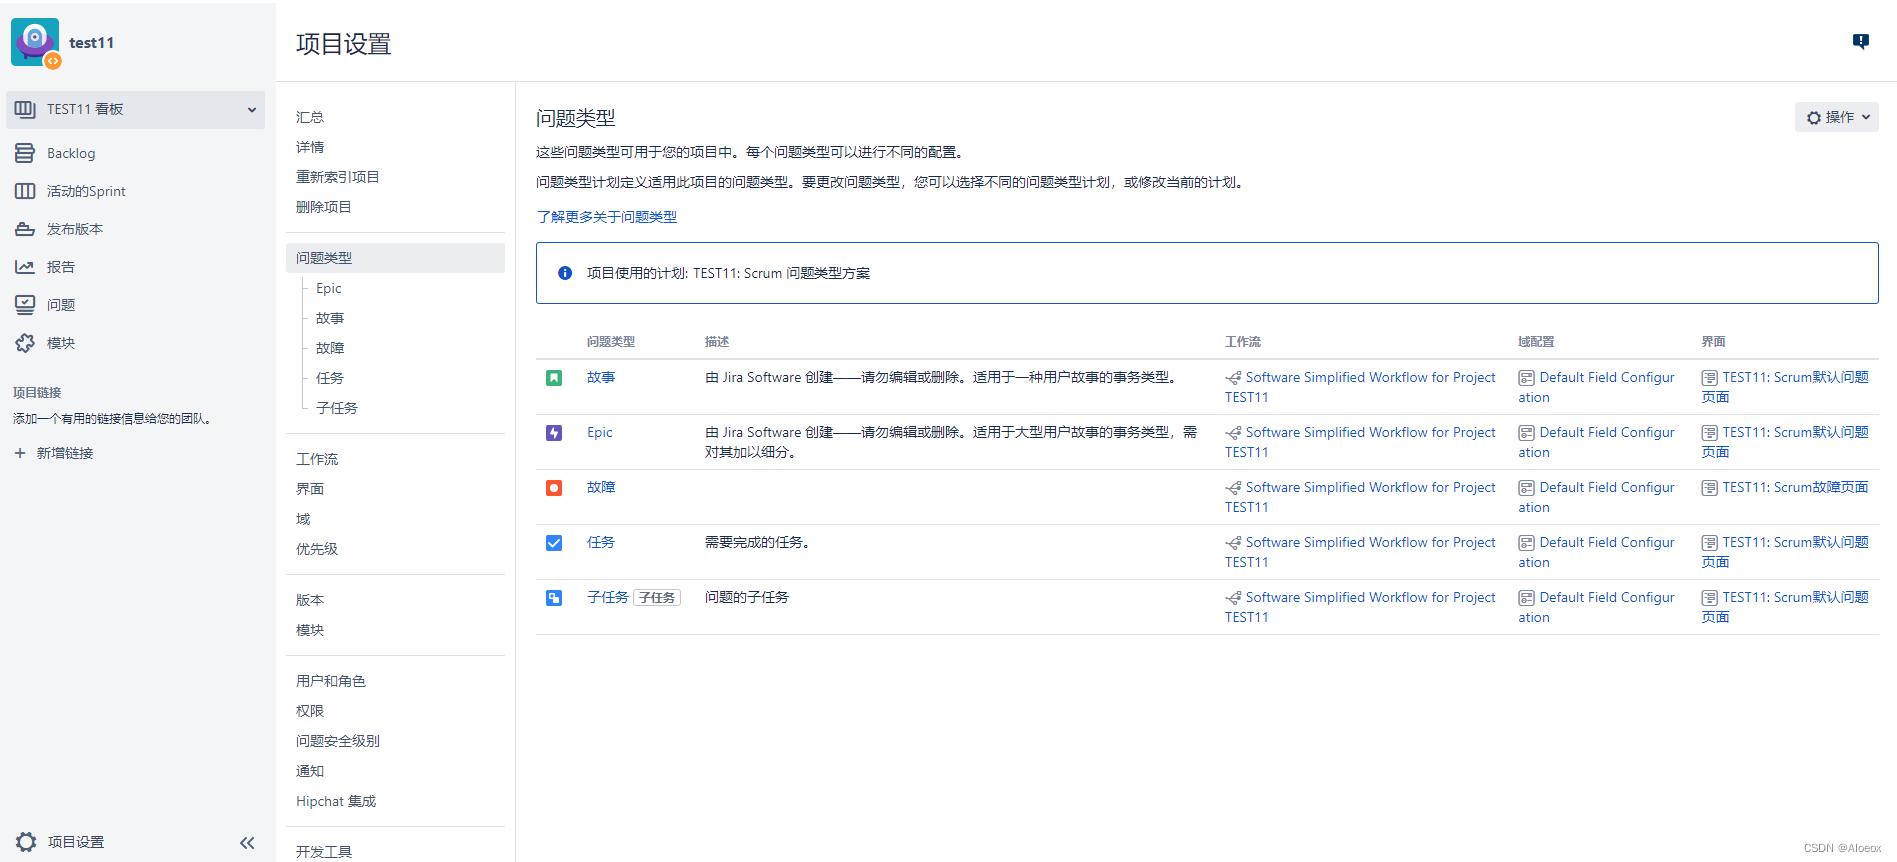This screenshot has width=1897, height=862.
Task: Click the purple Epic issue type icon
Action: [x=554, y=433]
